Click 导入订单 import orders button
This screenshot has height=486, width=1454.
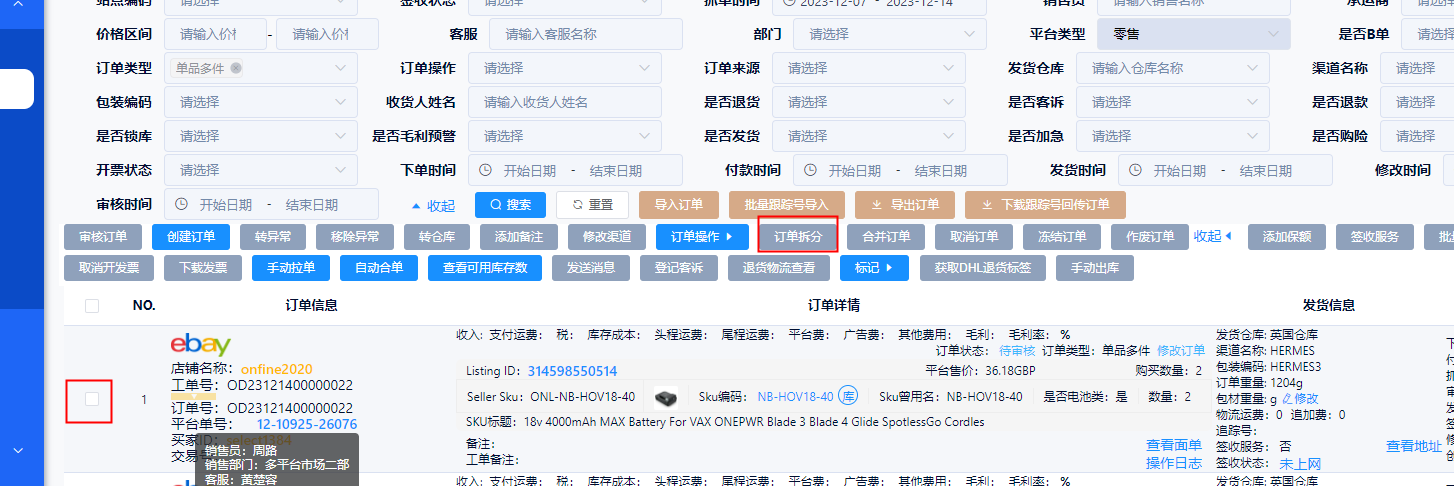pos(679,205)
